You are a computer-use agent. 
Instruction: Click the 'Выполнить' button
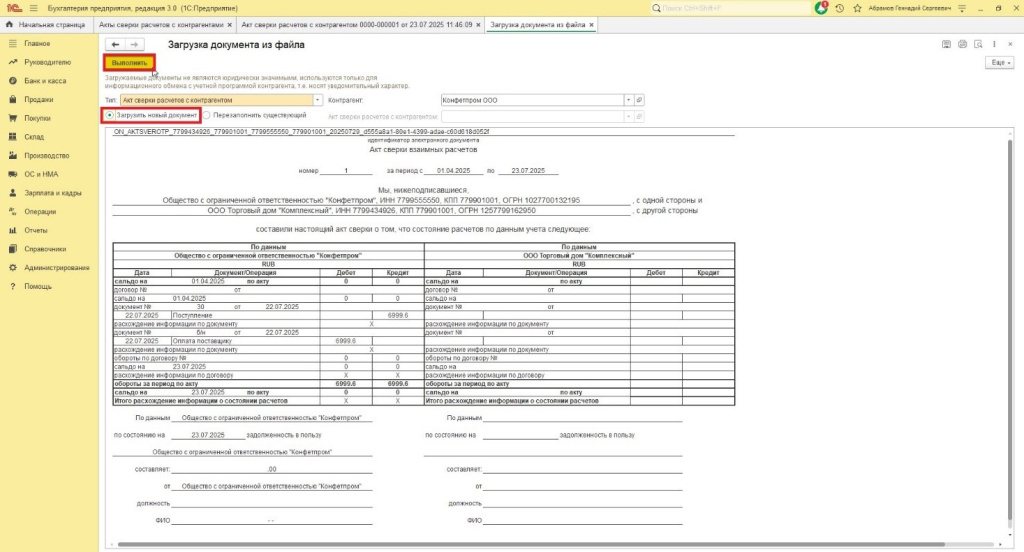[x=129, y=62]
